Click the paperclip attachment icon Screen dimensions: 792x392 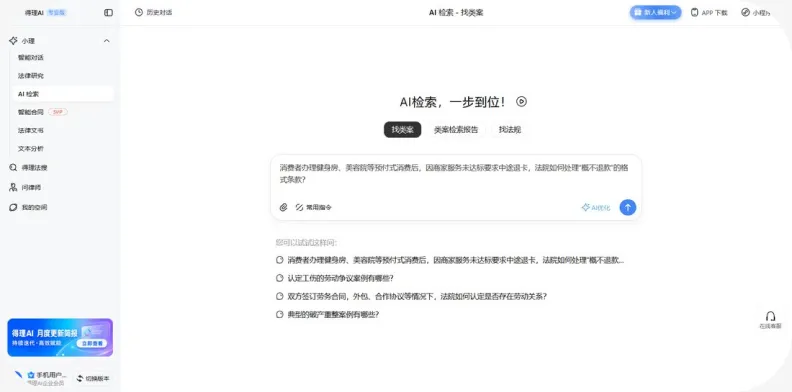click(x=283, y=207)
